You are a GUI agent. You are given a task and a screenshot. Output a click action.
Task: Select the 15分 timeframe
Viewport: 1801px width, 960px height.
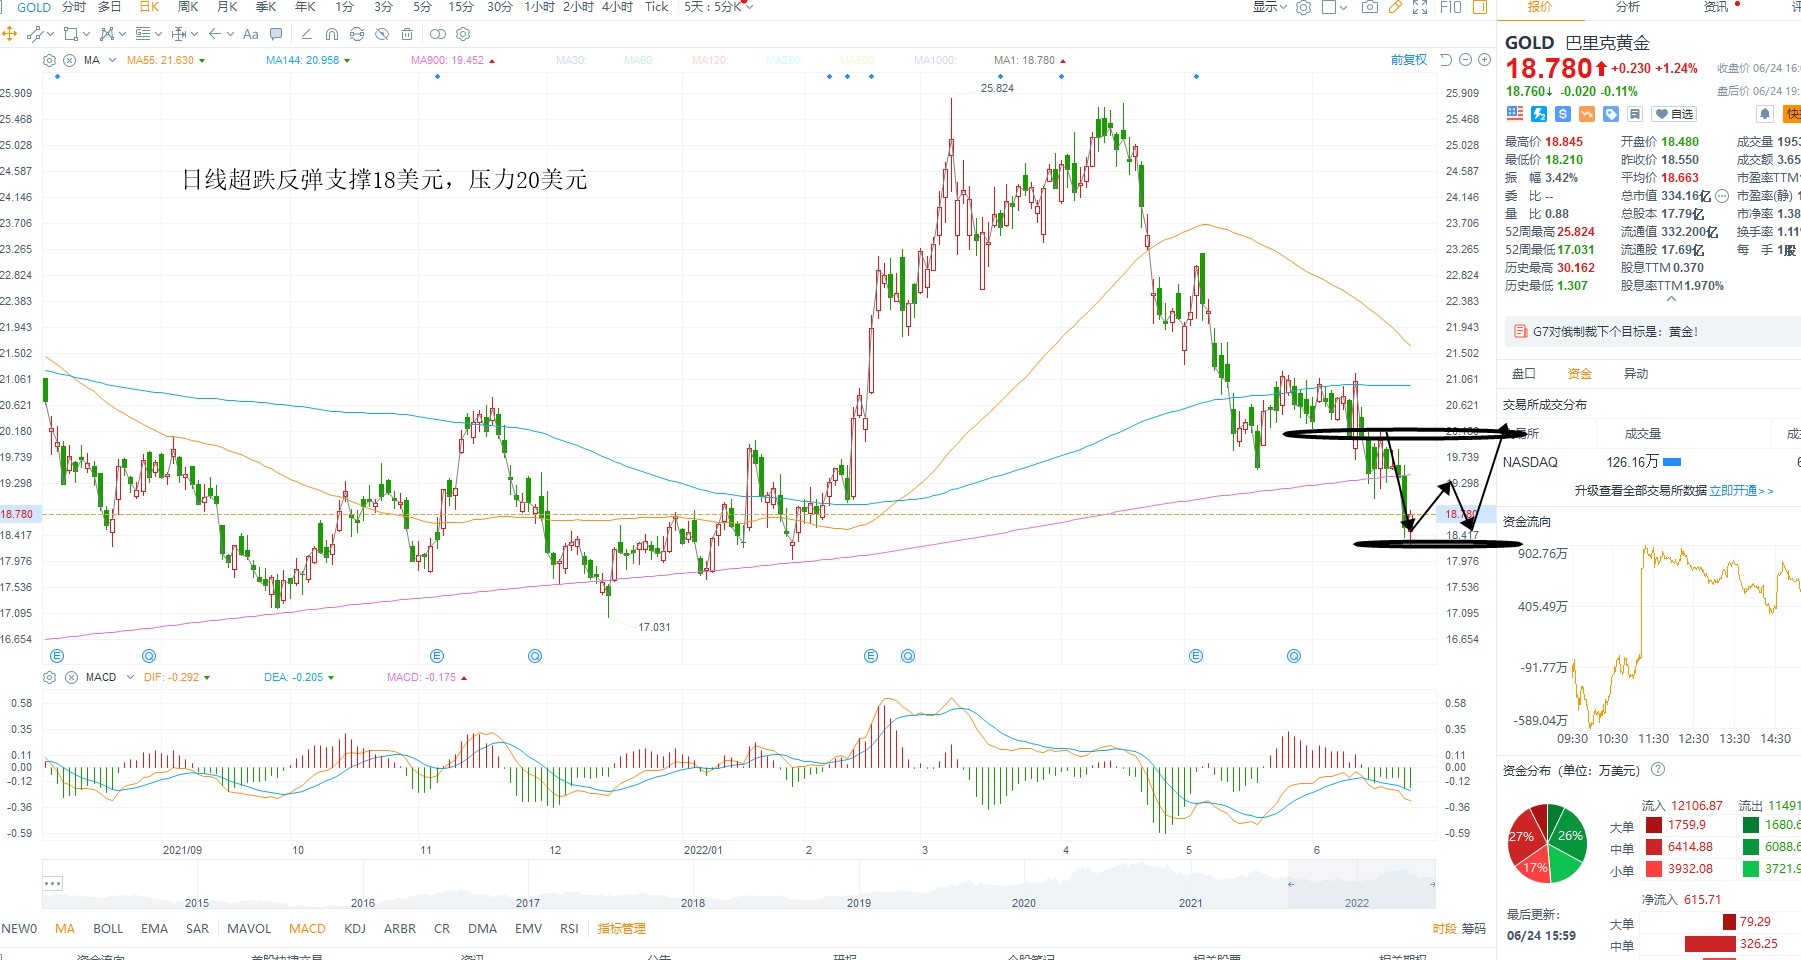pos(461,7)
